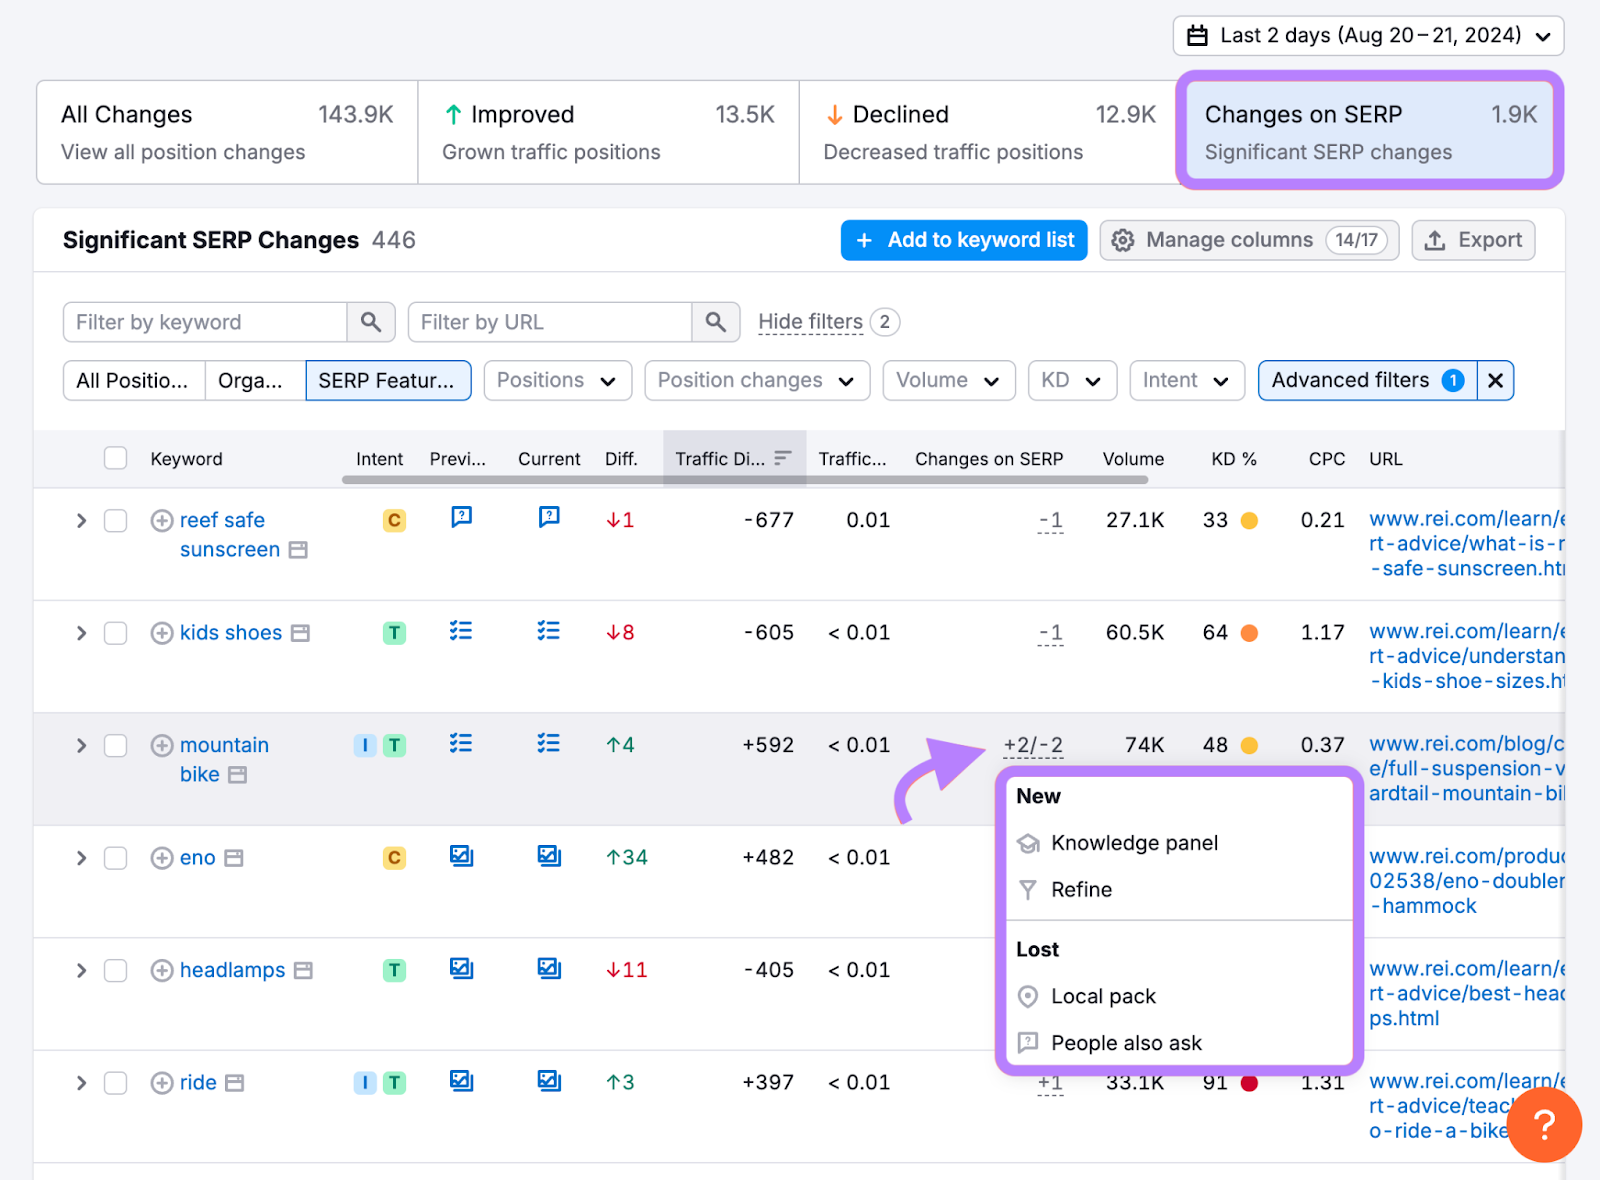Switch to the Improved tab
The width and height of the screenshot is (1600, 1180).
pos(608,132)
